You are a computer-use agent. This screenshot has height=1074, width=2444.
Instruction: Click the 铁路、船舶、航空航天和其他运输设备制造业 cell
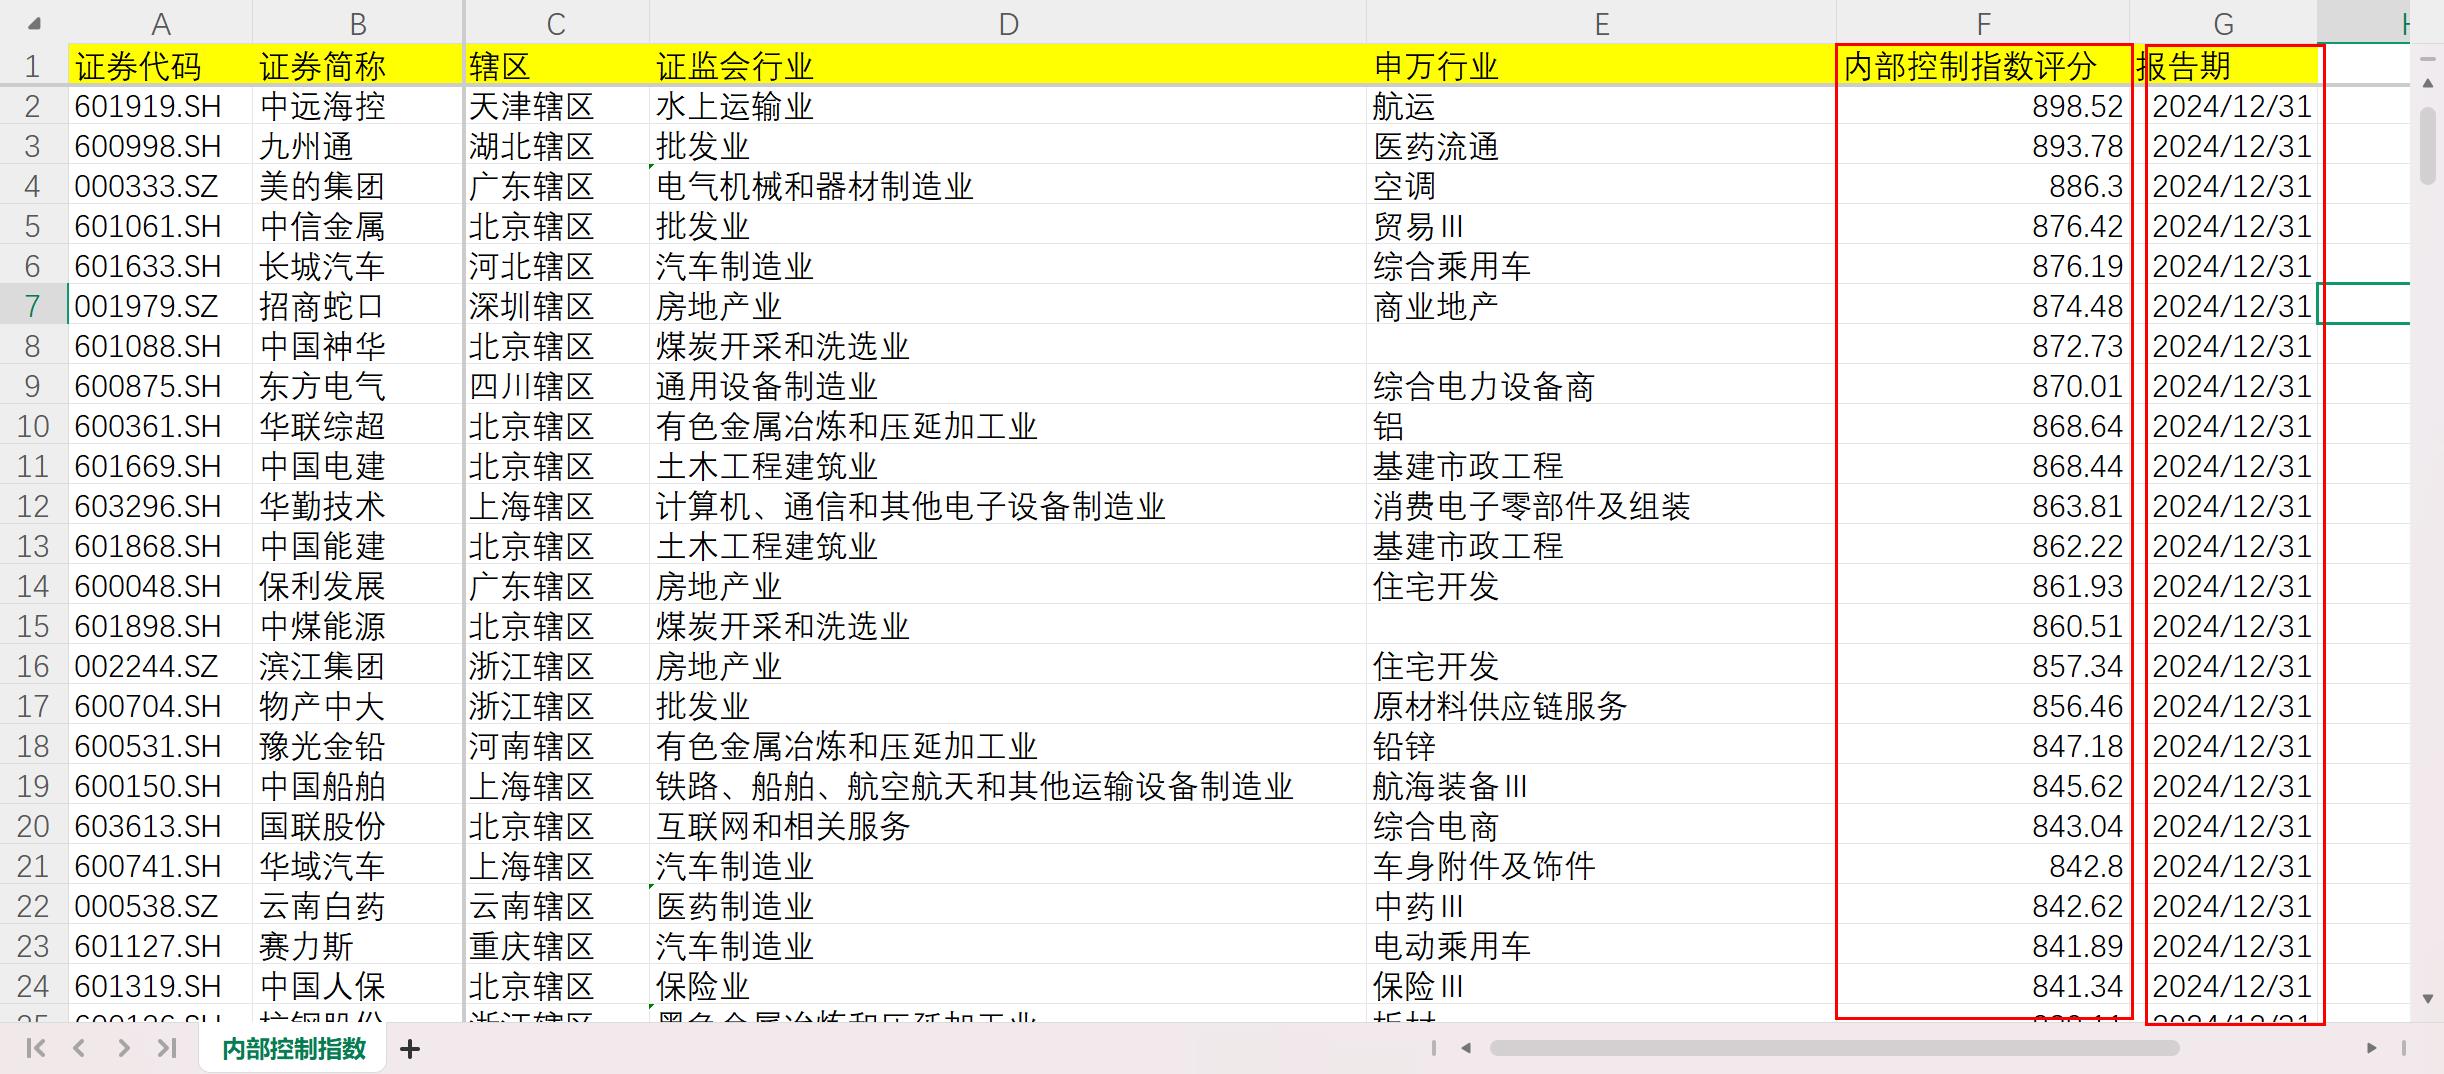point(1008,786)
